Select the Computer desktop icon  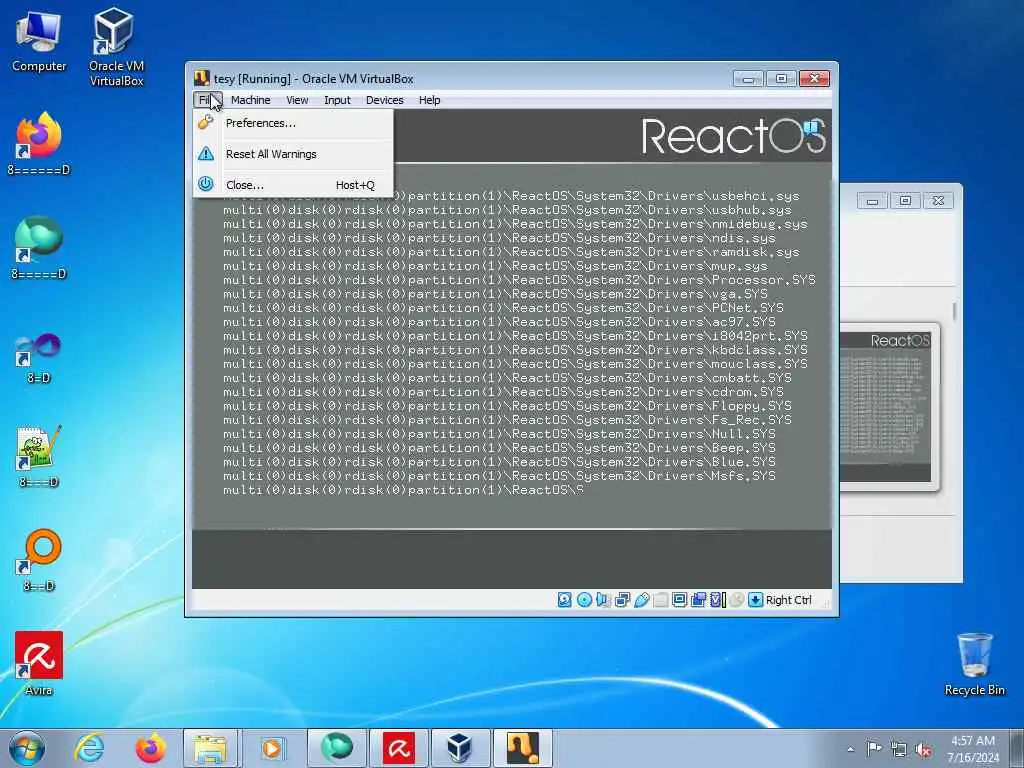click(x=39, y=41)
